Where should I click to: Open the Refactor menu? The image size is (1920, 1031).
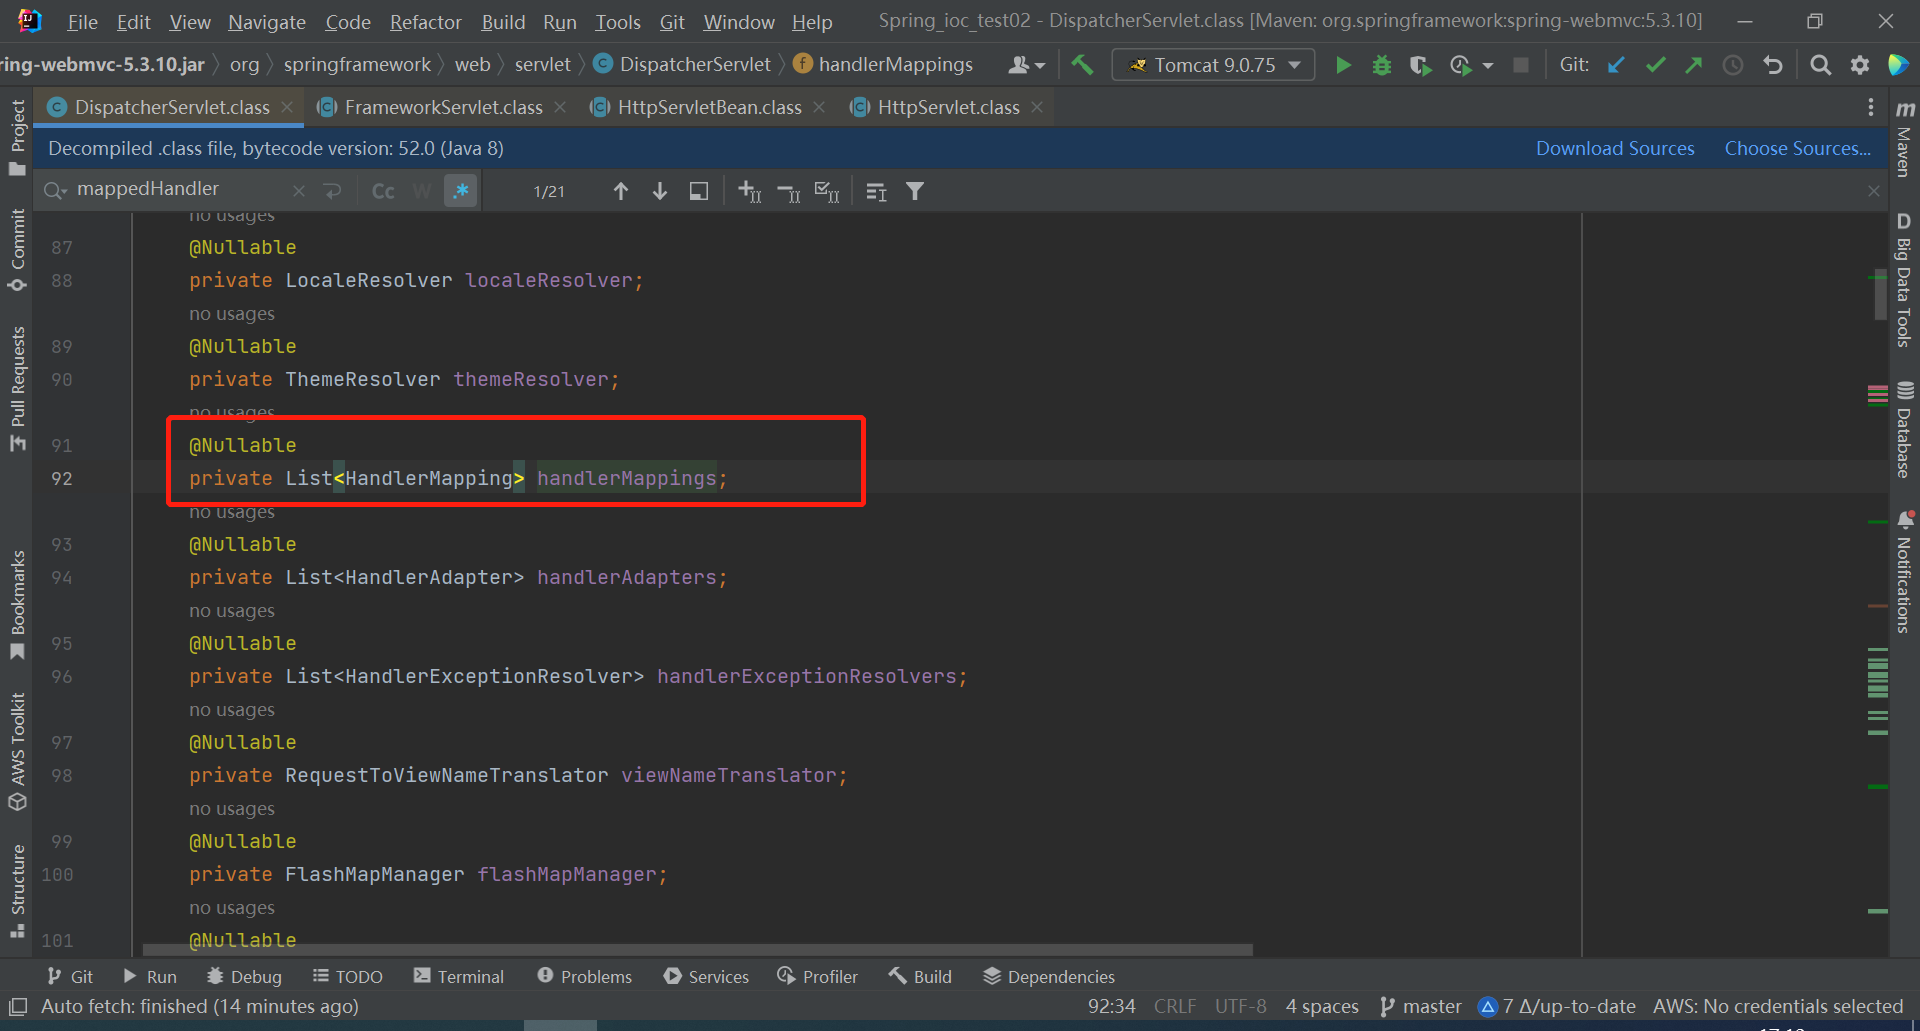tap(425, 21)
